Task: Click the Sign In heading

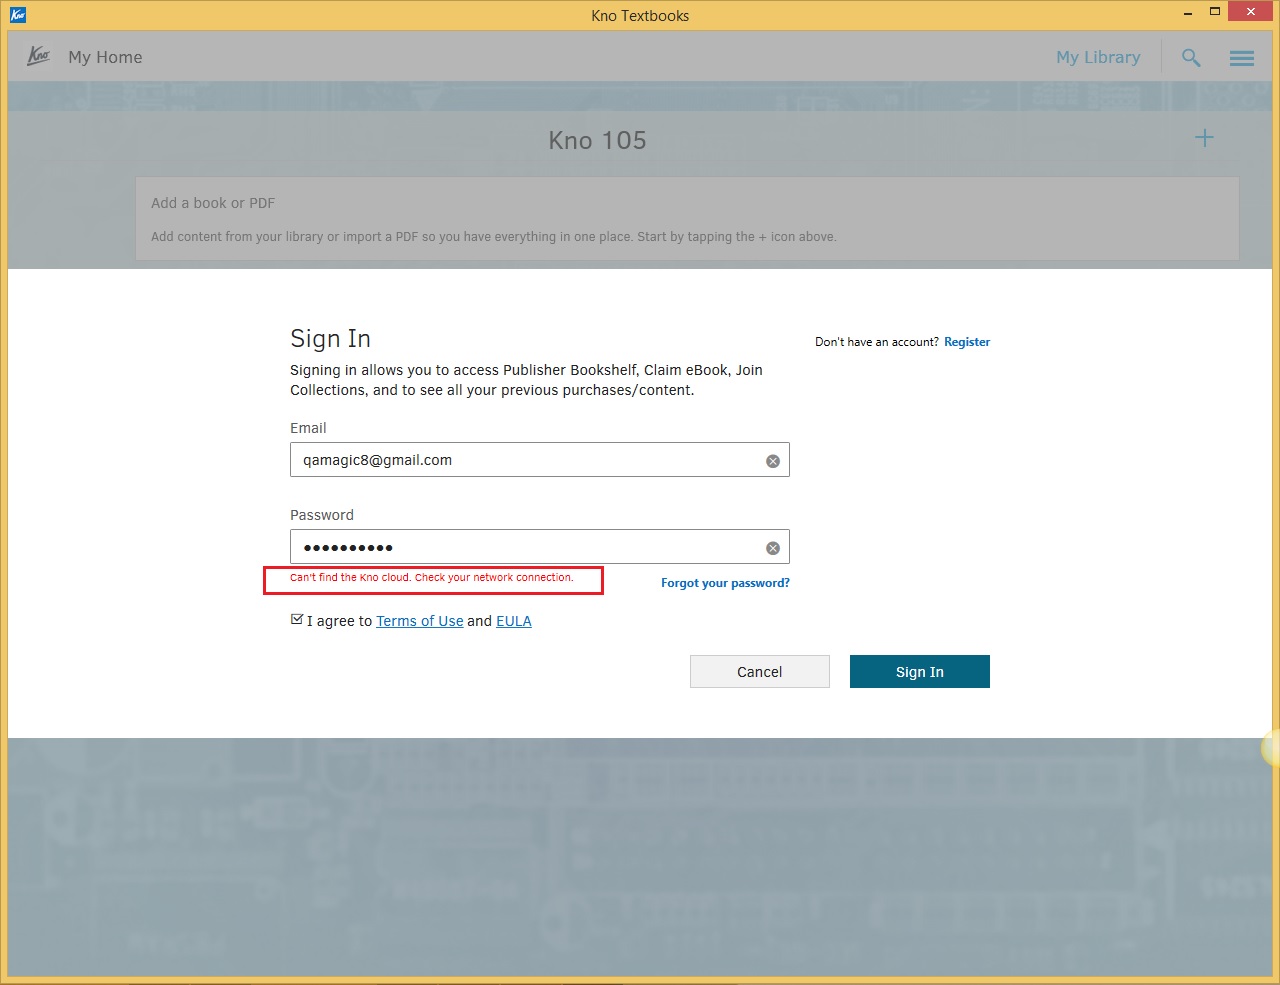Action: coord(330,339)
